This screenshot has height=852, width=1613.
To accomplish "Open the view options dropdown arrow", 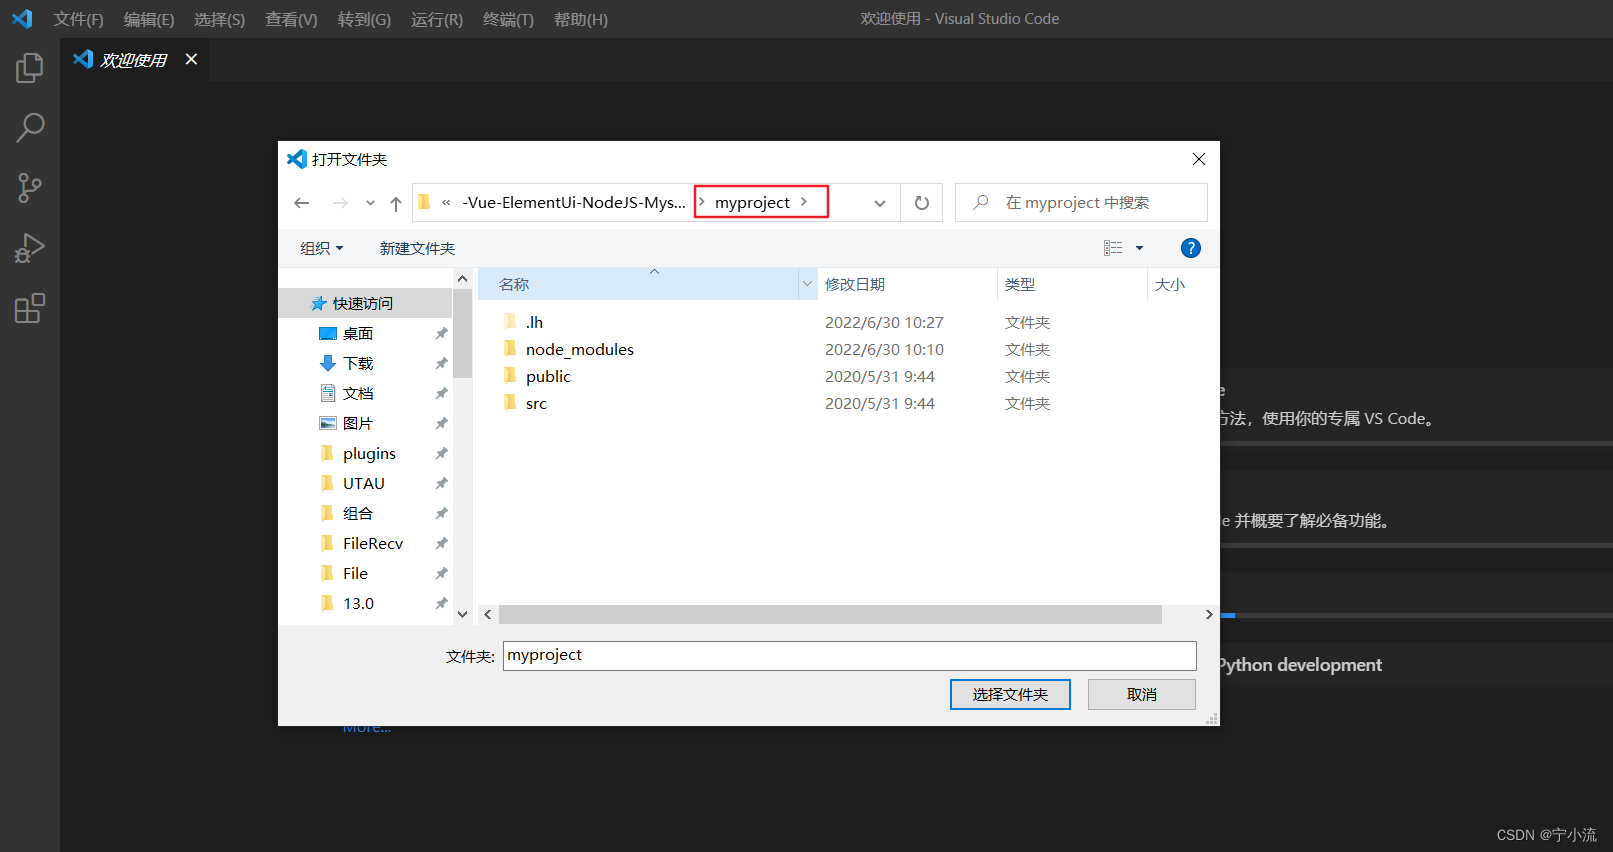I will coord(1139,248).
